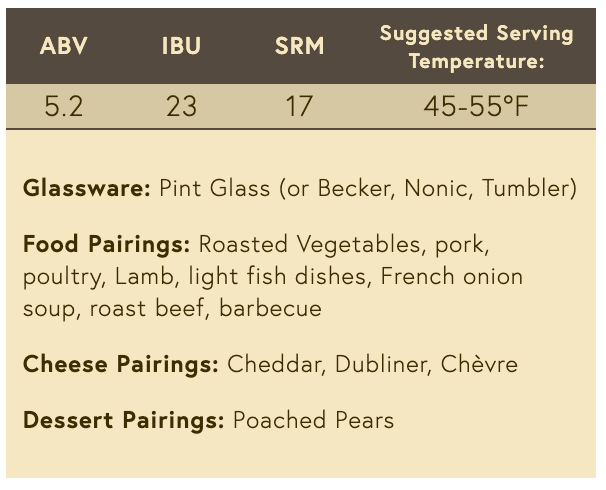Click the 5.2 ABV value
This screenshot has height=490, width=606.
[x=63, y=106]
